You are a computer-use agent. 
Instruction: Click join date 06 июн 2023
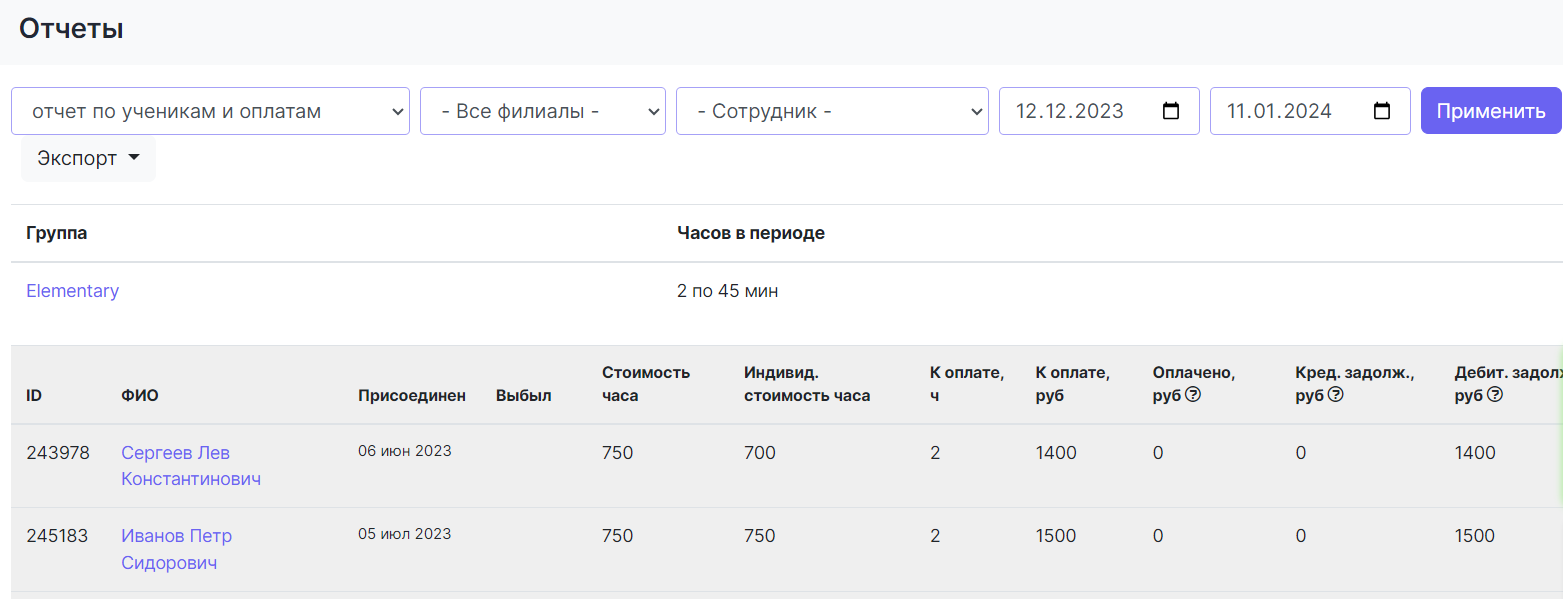405,451
